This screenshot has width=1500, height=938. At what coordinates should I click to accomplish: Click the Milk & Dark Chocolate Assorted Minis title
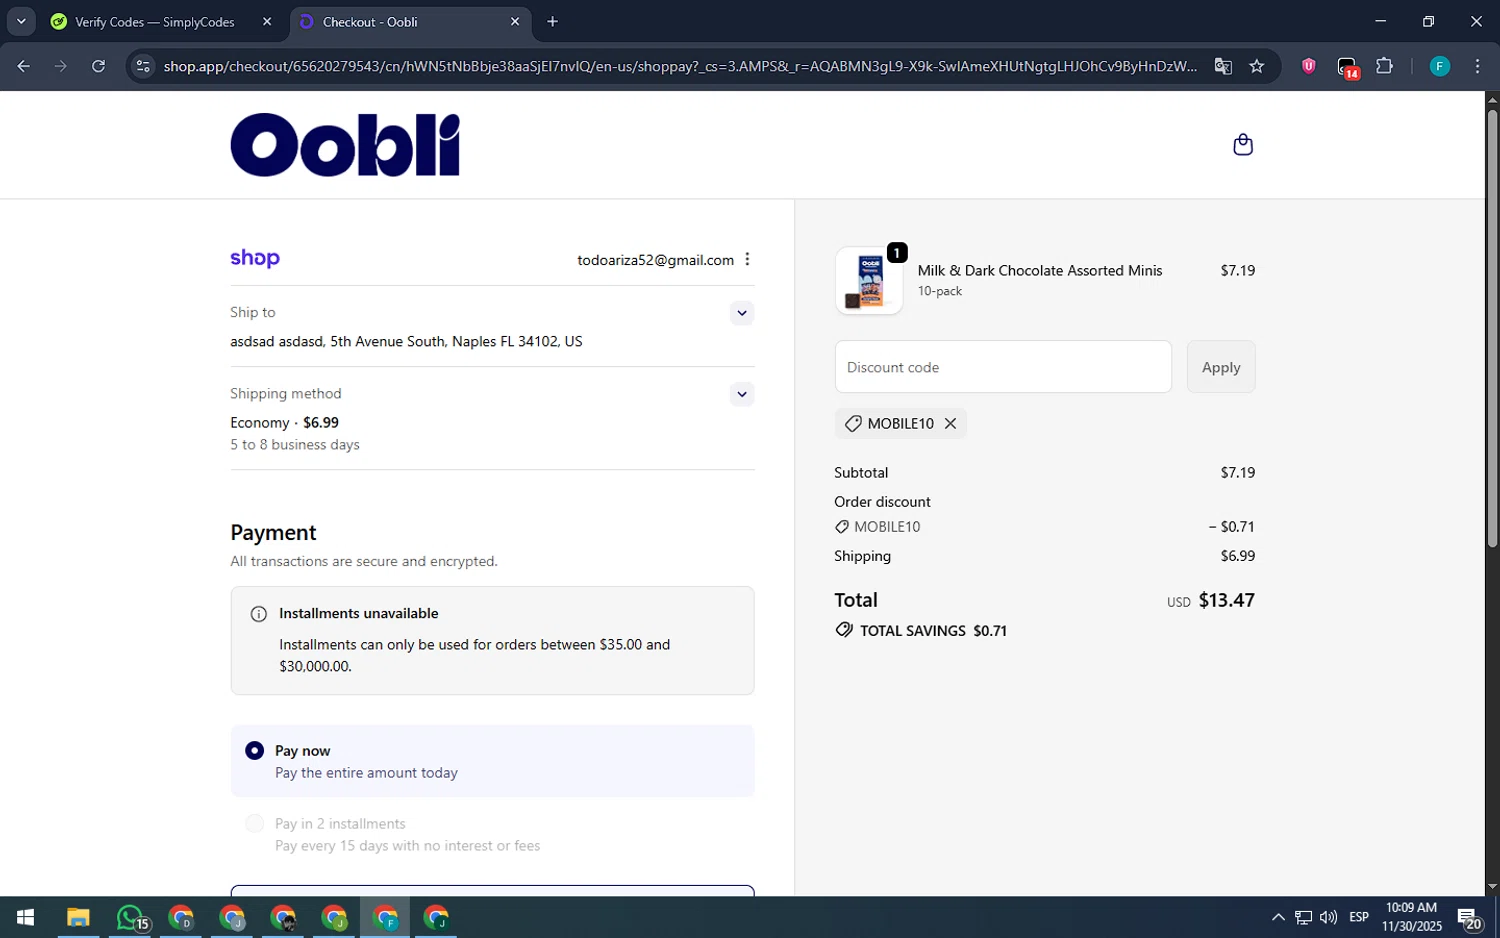point(1040,270)
